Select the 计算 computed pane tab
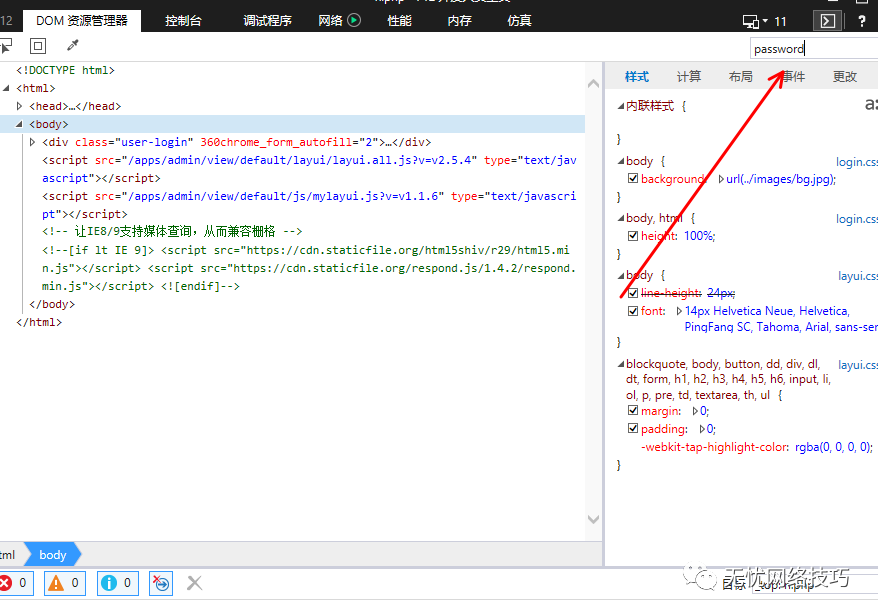Viewport: 878px width, 616px height. (688, 77)
